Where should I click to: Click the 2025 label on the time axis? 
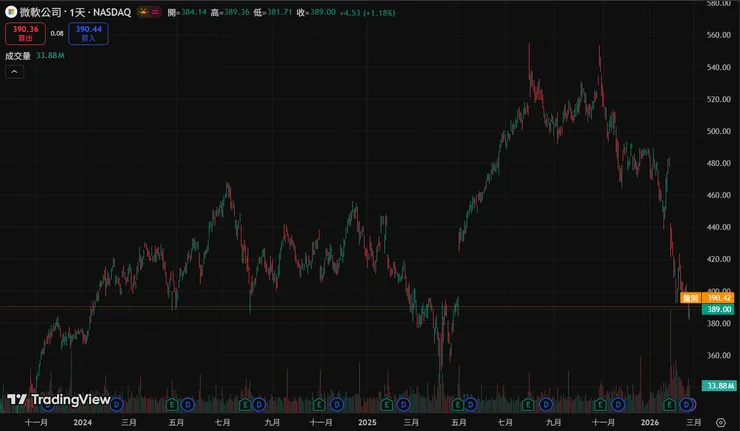pyautogui.click(x=367, y=423)
